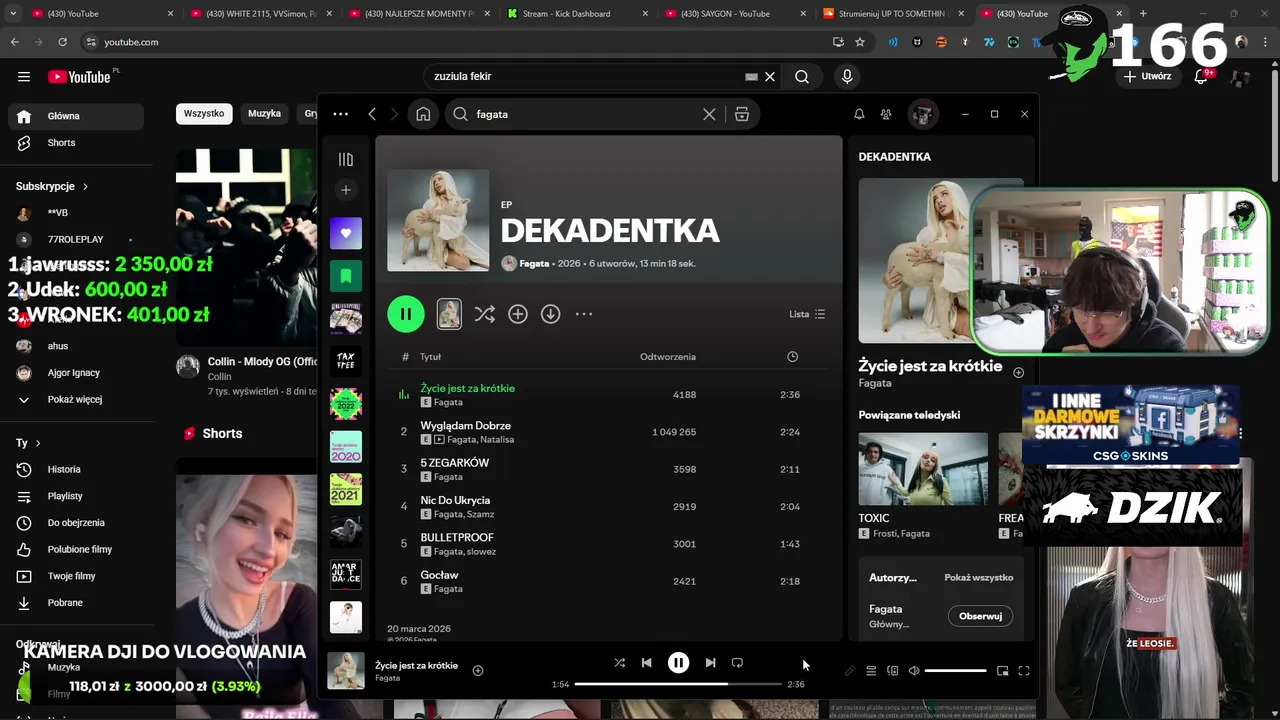Open the Utwórz create menu on YouTube
This screenshot has height=720, width=1280.
(1147, 76)
